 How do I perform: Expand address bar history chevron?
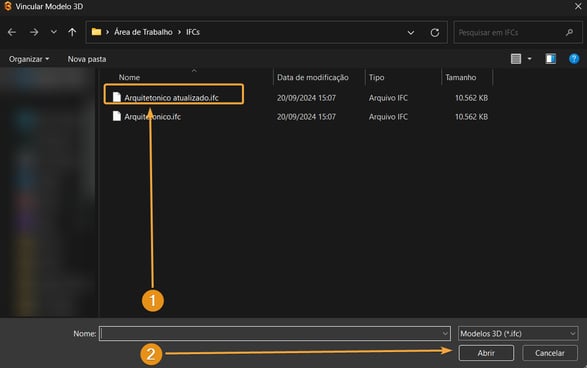[411, 33]
